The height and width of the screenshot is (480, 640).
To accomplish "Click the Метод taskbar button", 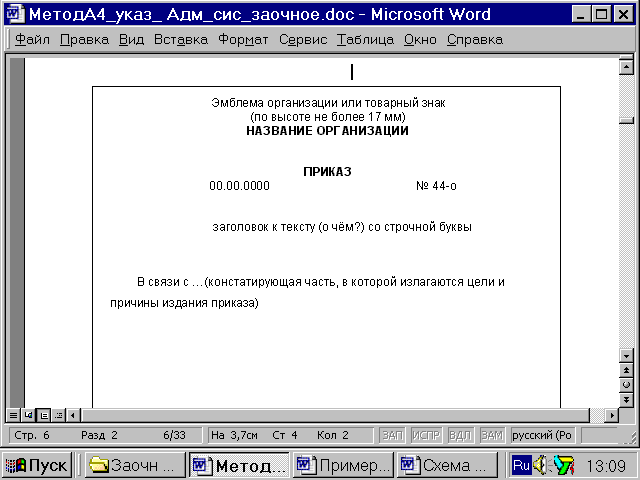I will 239,465.
